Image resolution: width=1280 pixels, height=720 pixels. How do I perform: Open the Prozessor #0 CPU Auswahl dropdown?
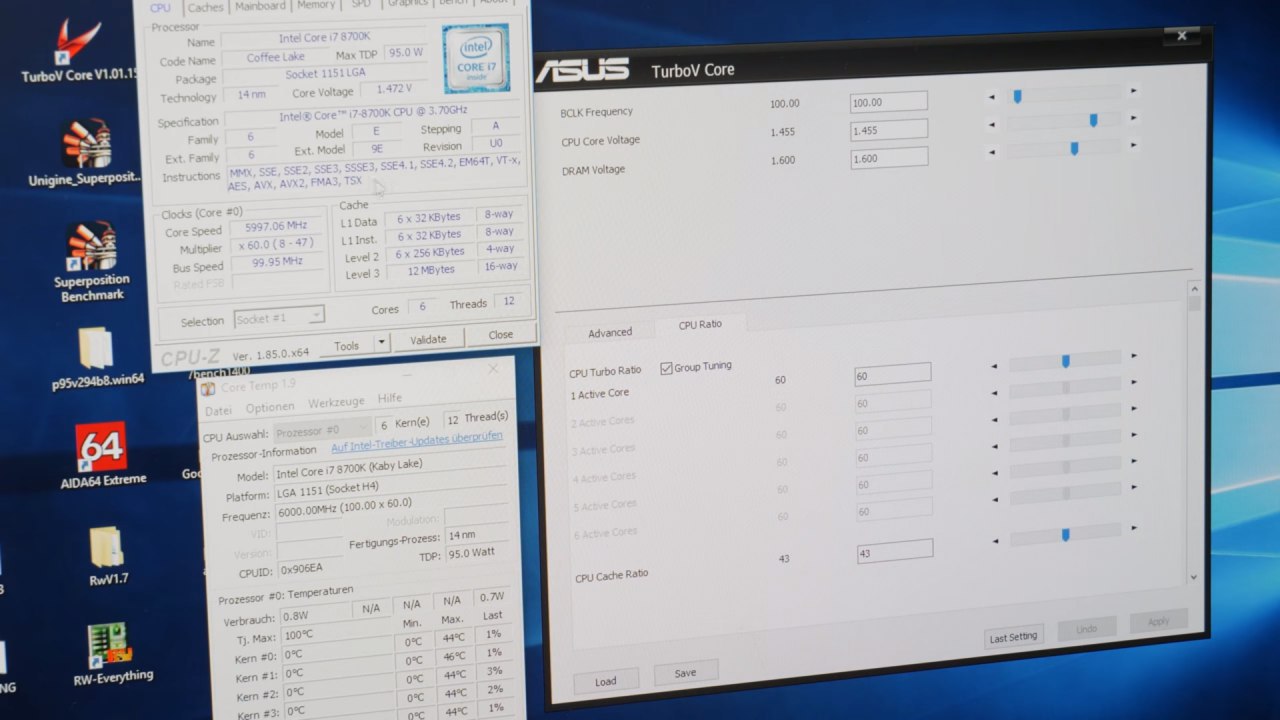click(x=322, y=432)
